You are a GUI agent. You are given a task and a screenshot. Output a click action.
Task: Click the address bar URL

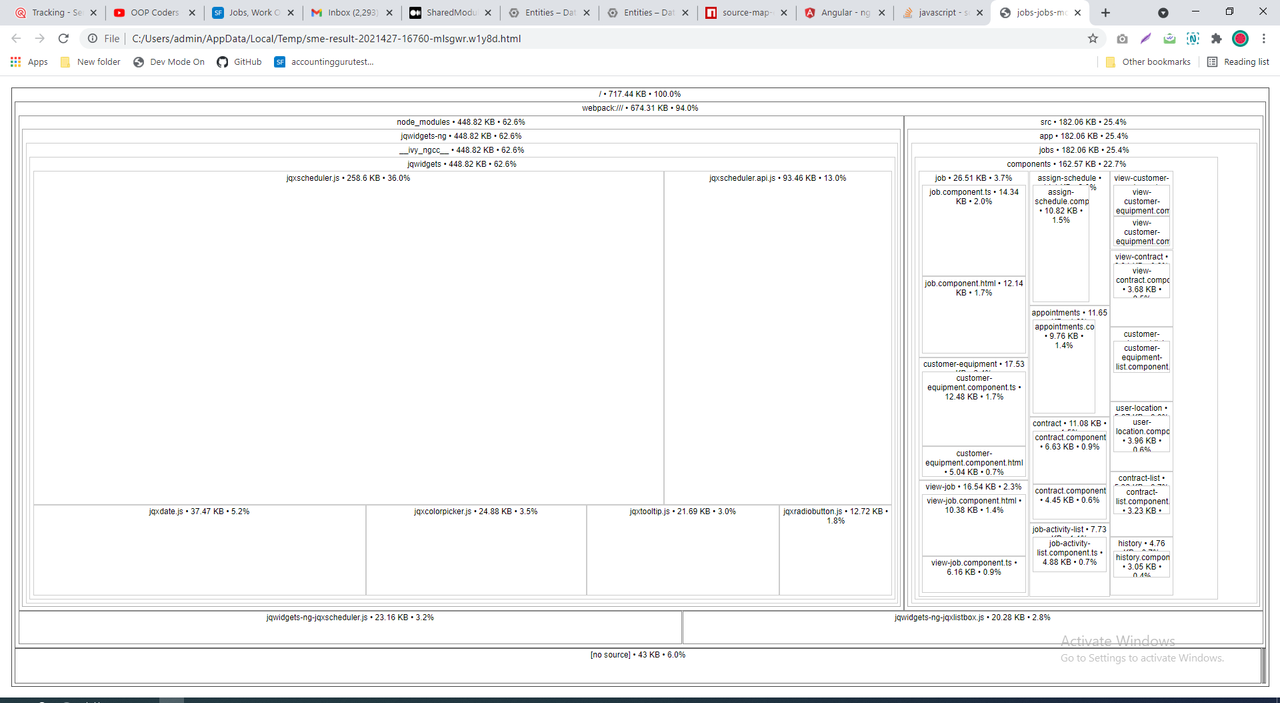pyautogui.click(x=326, y=38)
